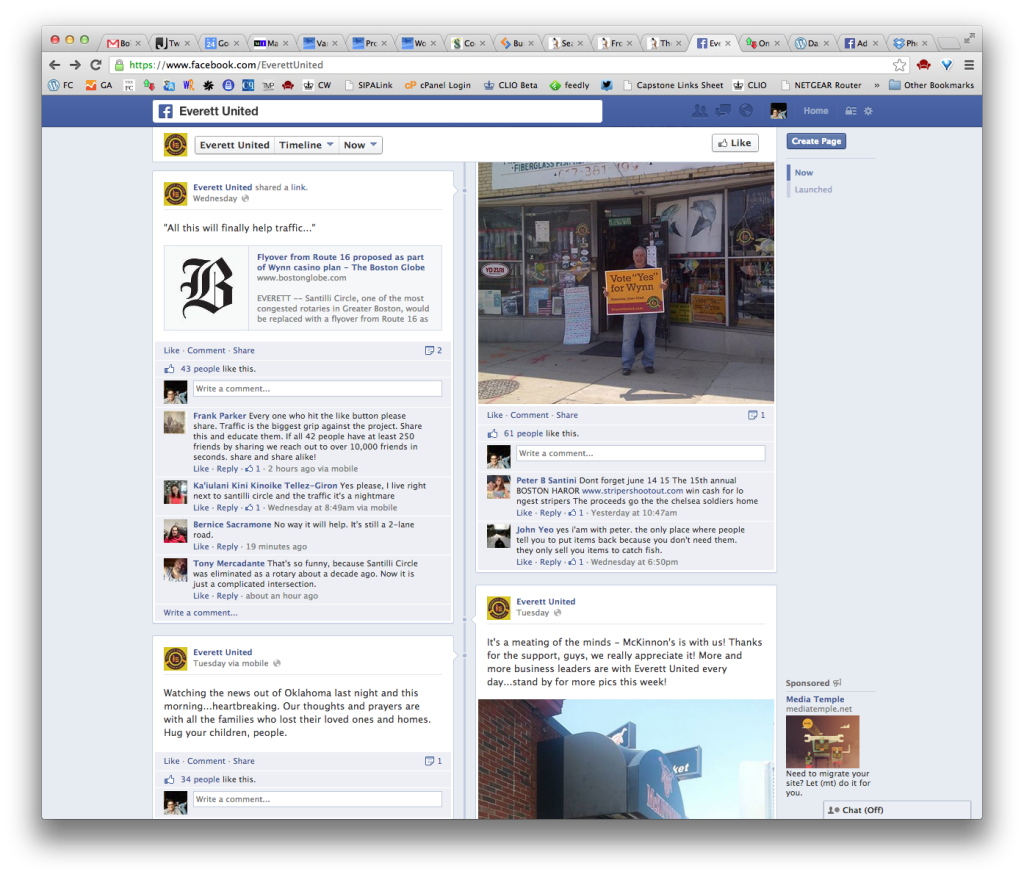The image size is (1024, 877).
Task: Open the FC WordPress bookmark
Action: (61, 85)
